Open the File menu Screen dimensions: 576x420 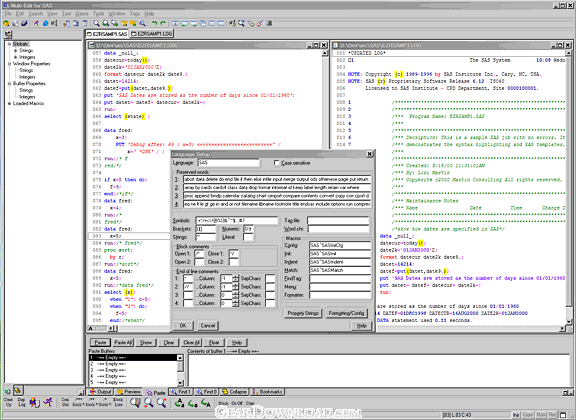(x=8, y=14)
